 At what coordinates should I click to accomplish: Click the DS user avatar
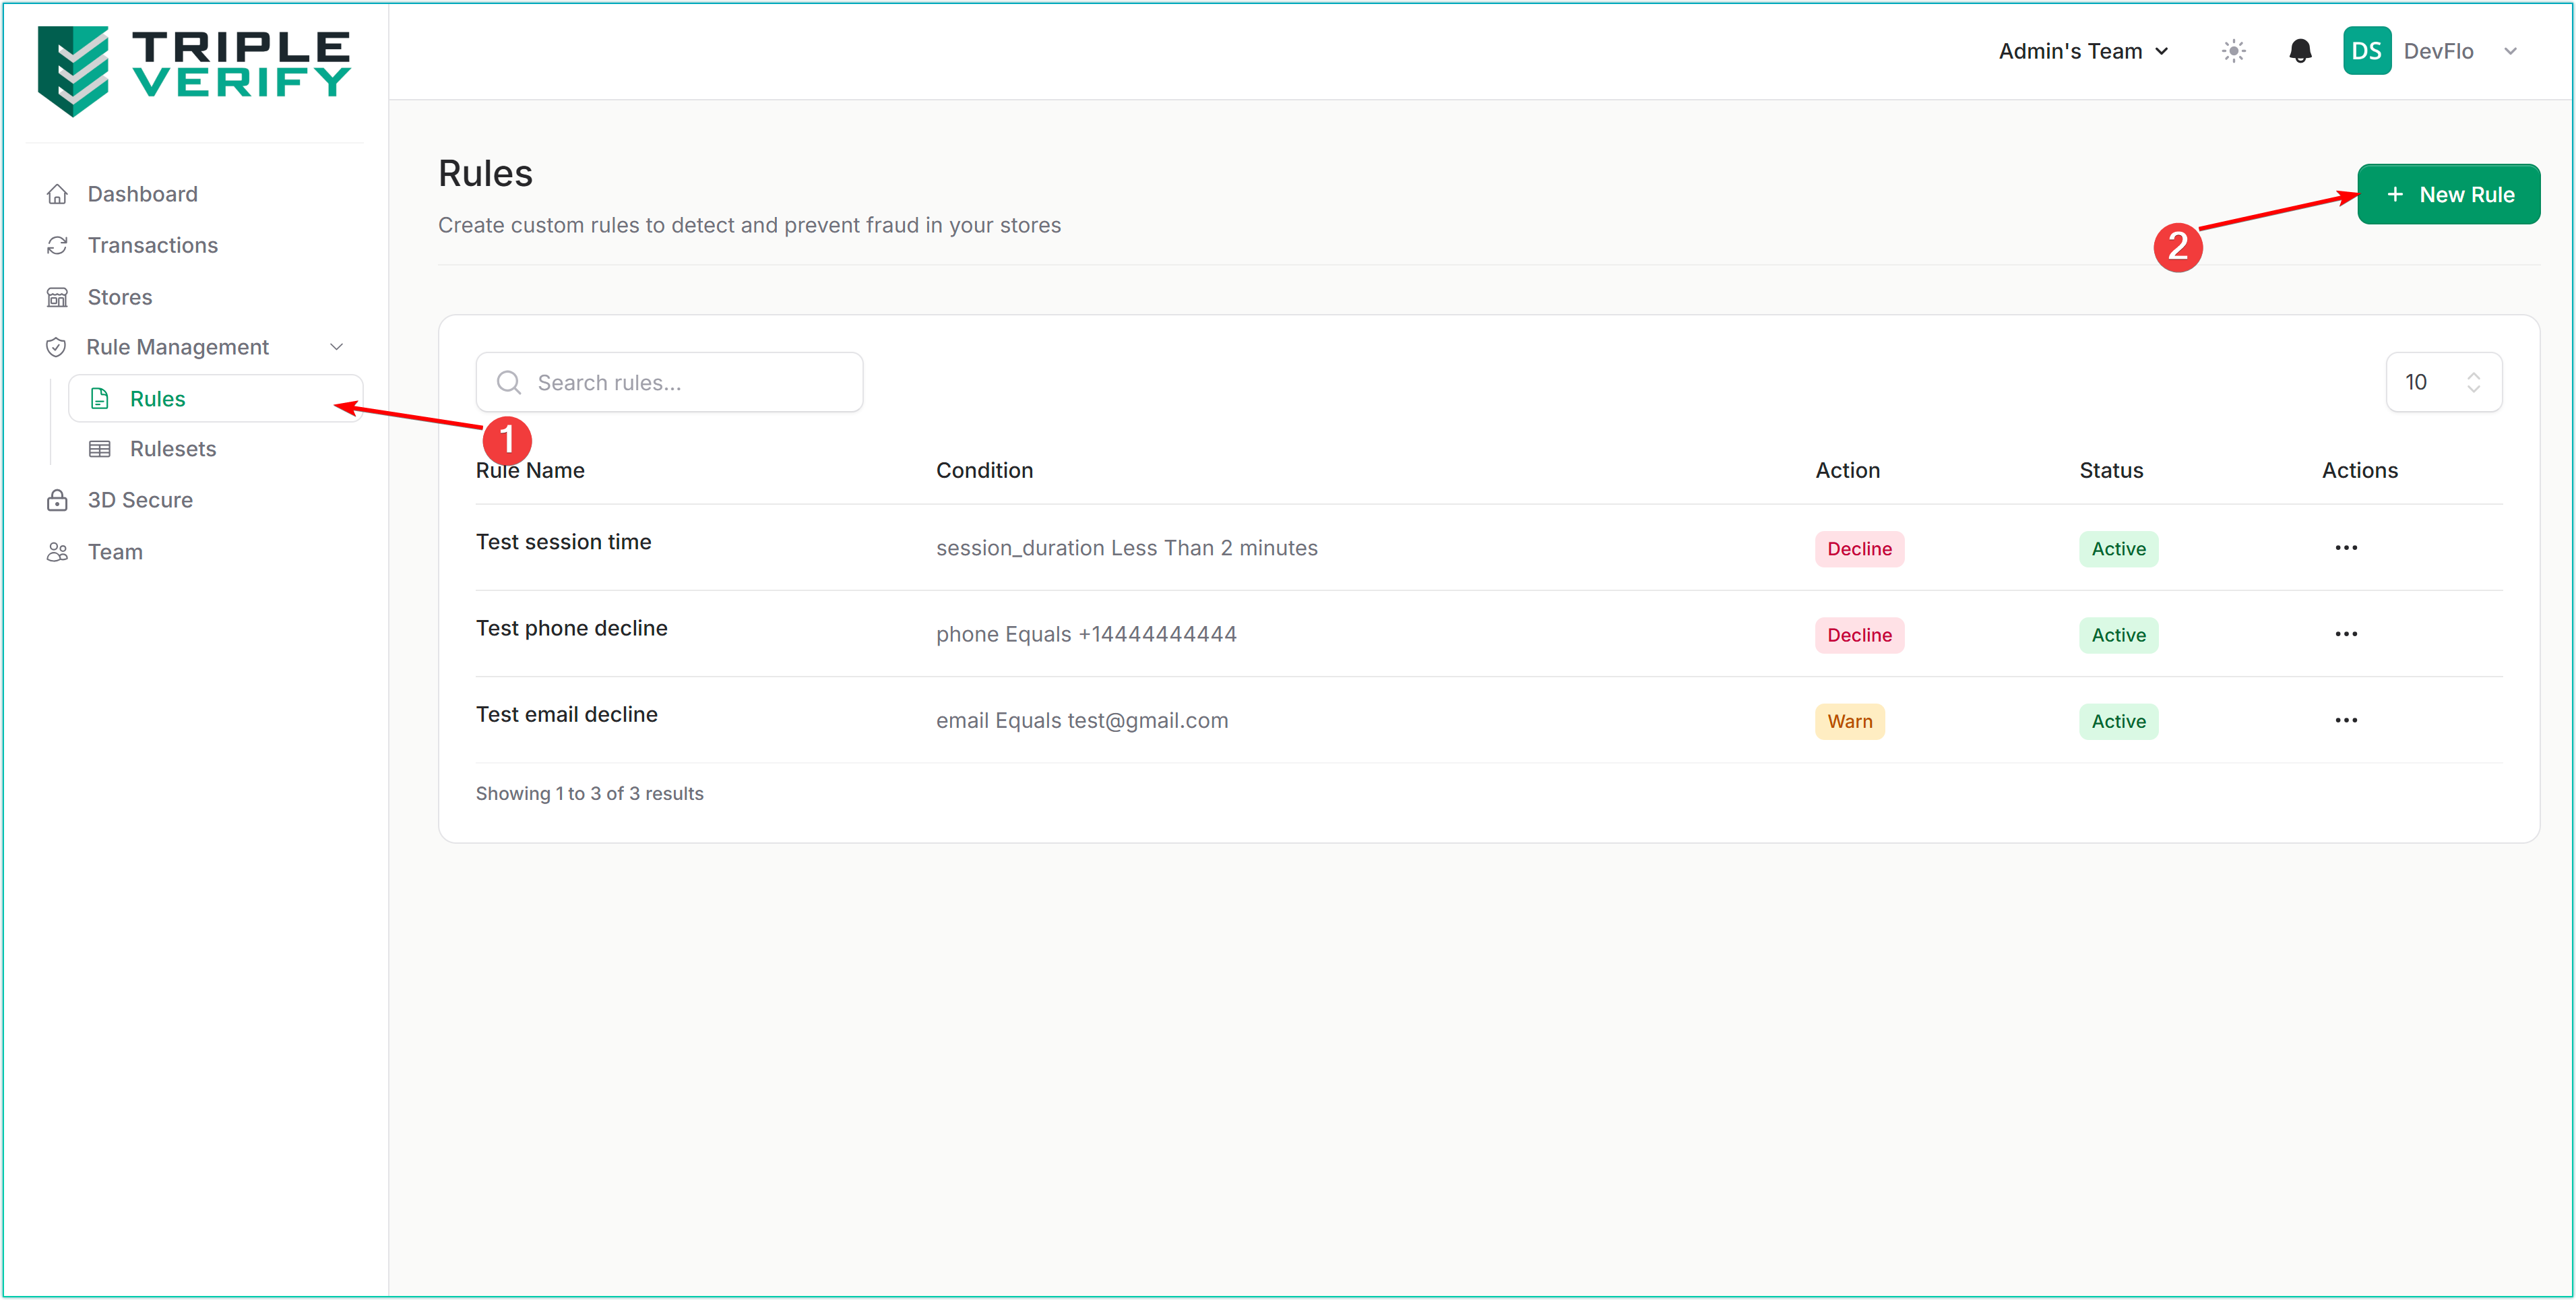click(2366, 51)
